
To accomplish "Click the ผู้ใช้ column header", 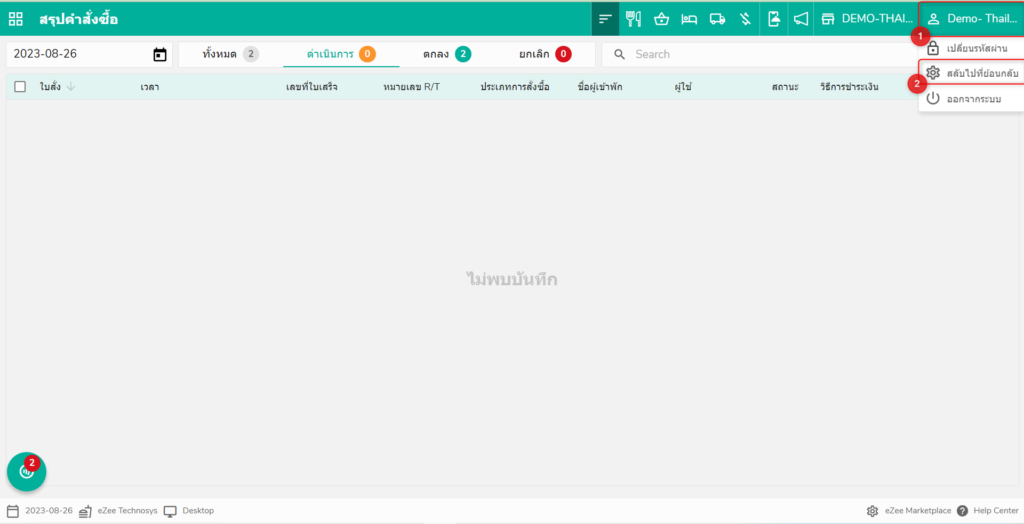I will click(683, 87).
